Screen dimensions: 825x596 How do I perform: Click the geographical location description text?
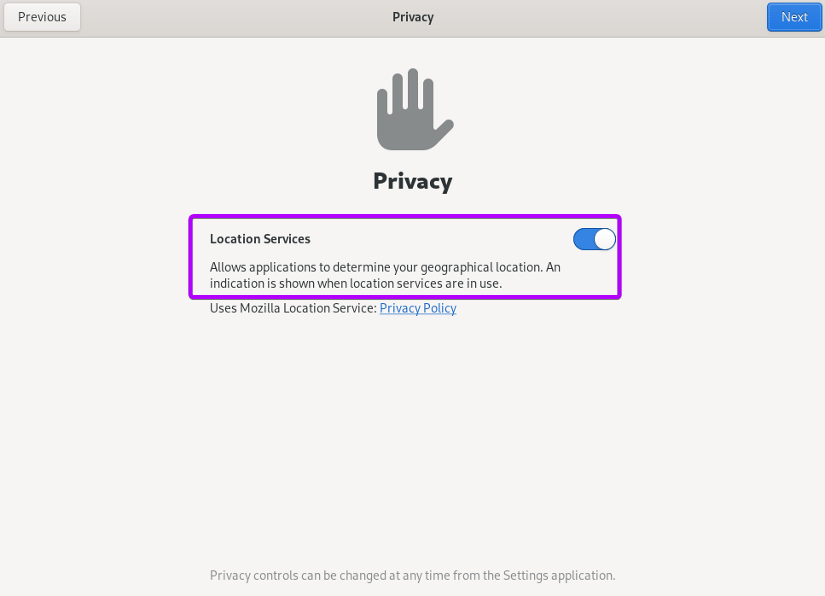coord(385,275)
